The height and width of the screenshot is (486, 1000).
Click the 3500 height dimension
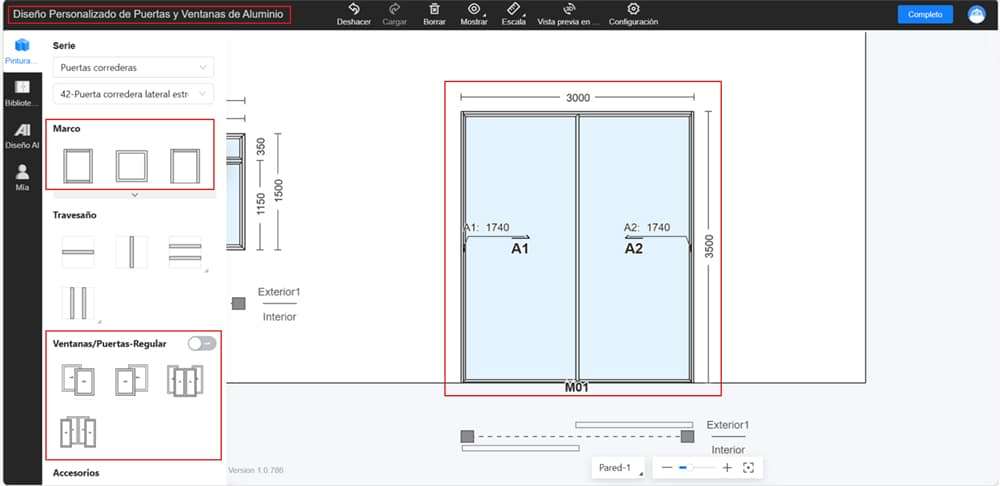point(710,246)
